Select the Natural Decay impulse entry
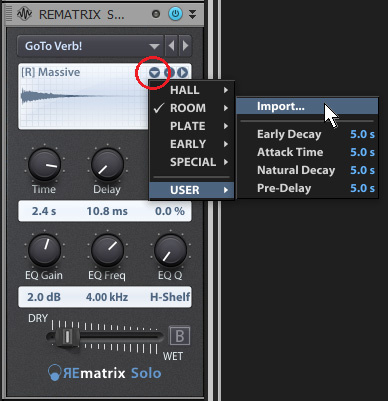Image resolution: width=388 pixels, height=401 pixels. 307,170
